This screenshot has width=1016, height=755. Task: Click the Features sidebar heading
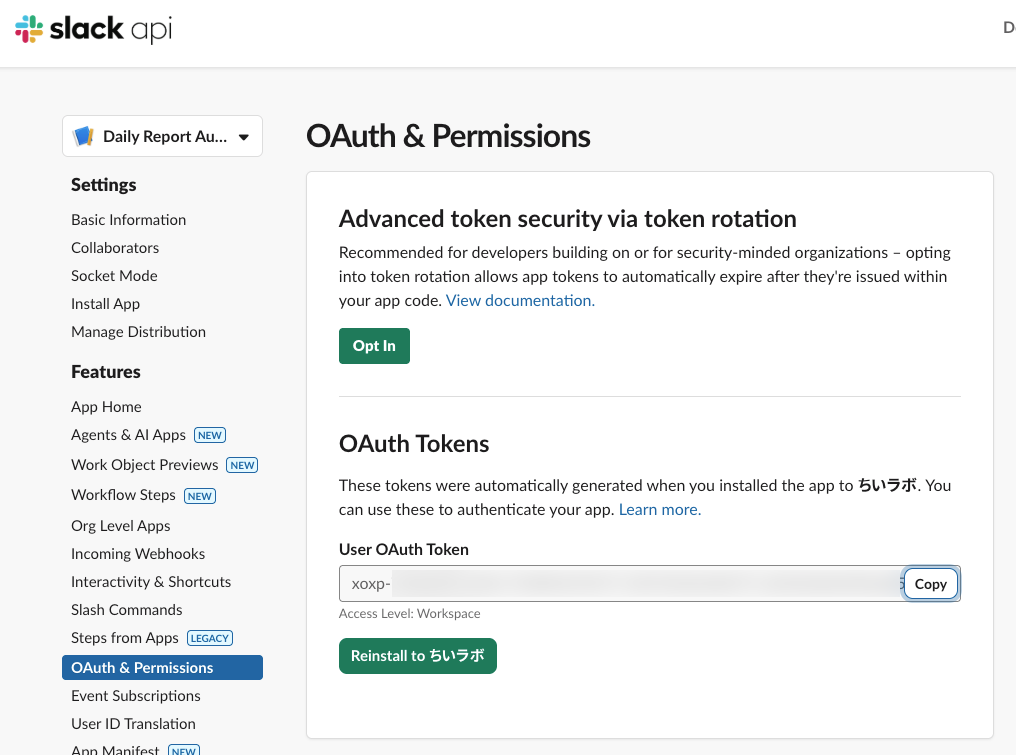[106, 372]
